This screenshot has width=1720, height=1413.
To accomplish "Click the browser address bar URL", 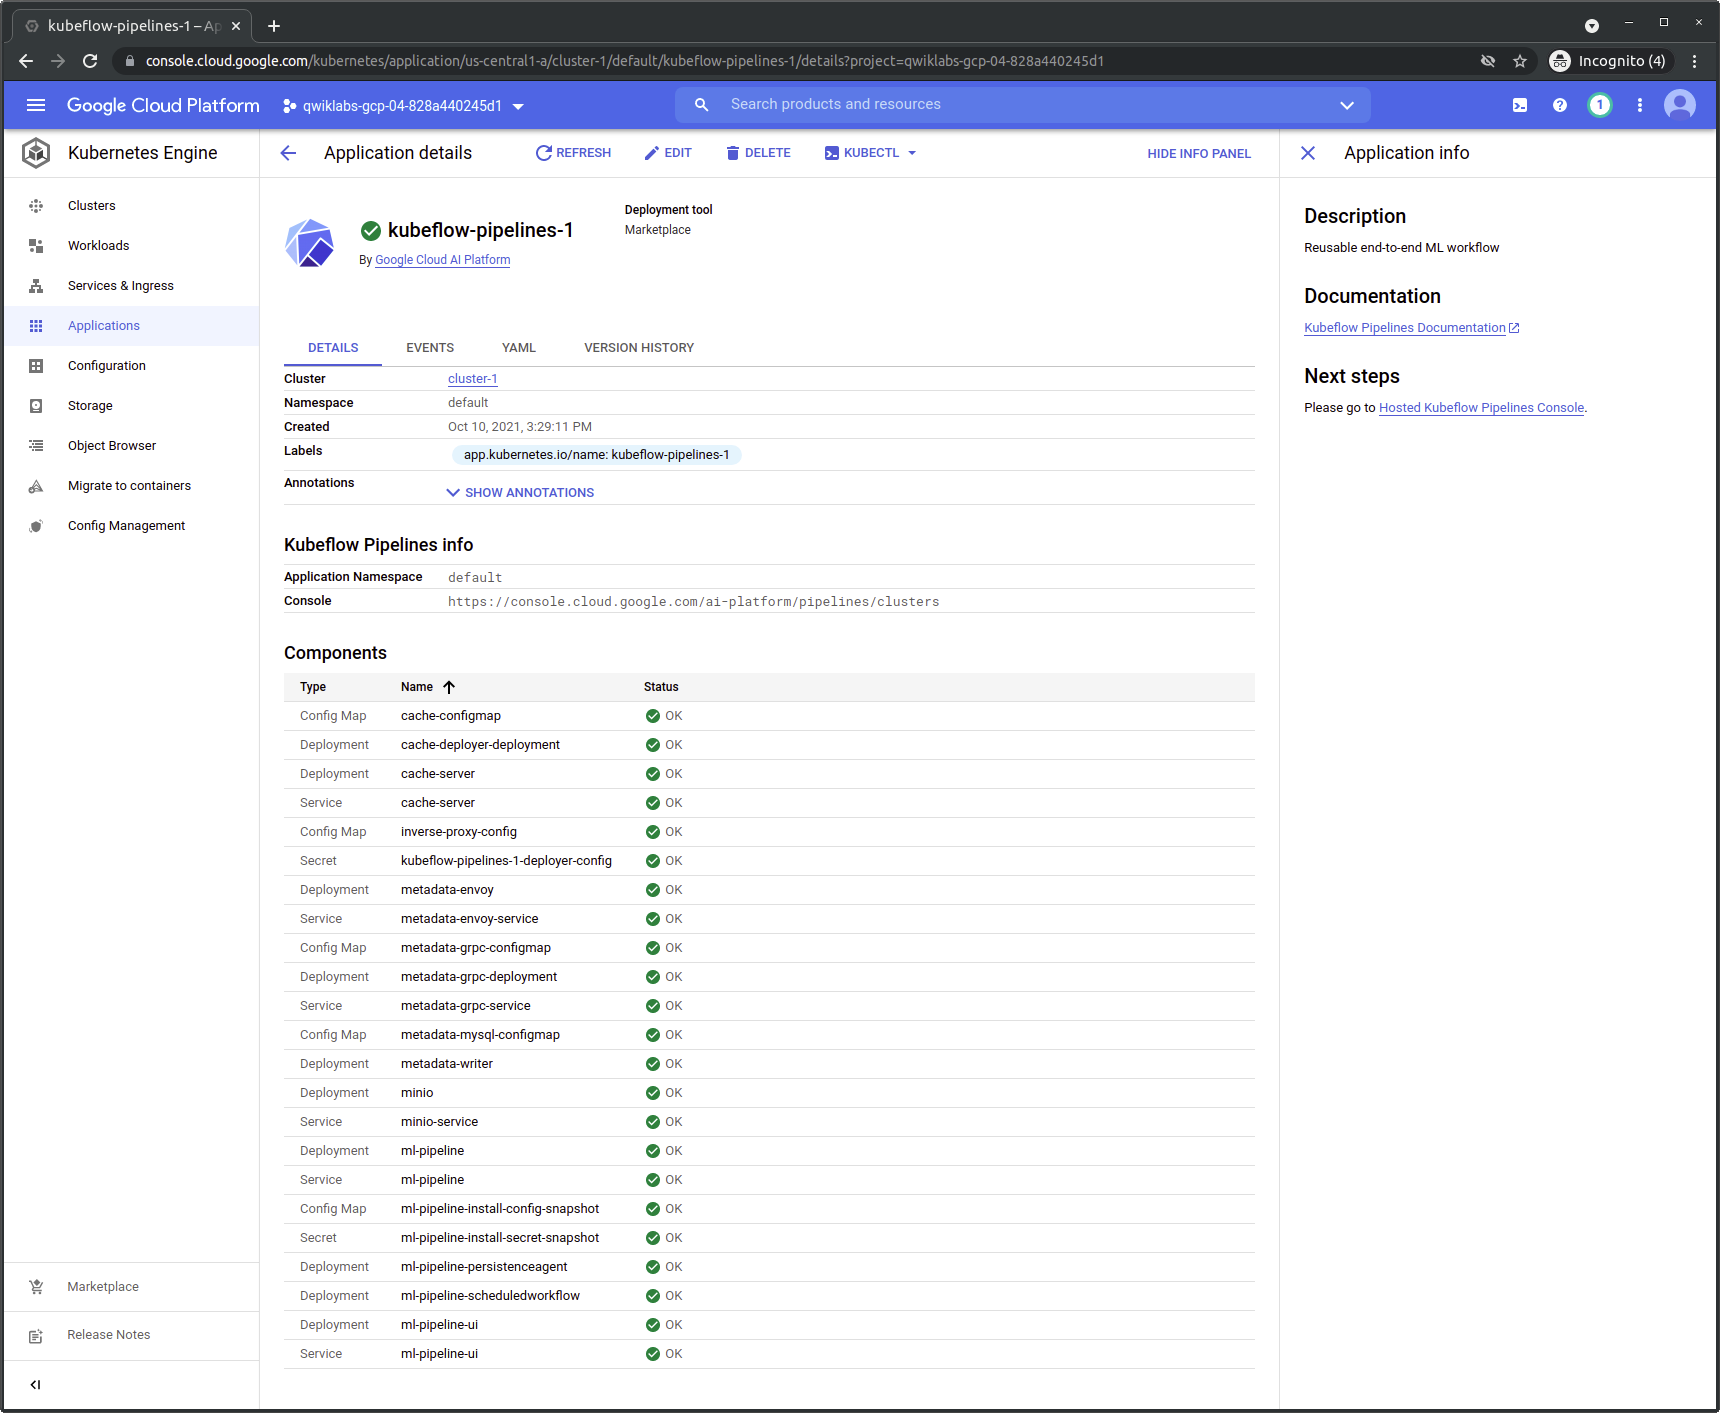I will pos(625,61).
